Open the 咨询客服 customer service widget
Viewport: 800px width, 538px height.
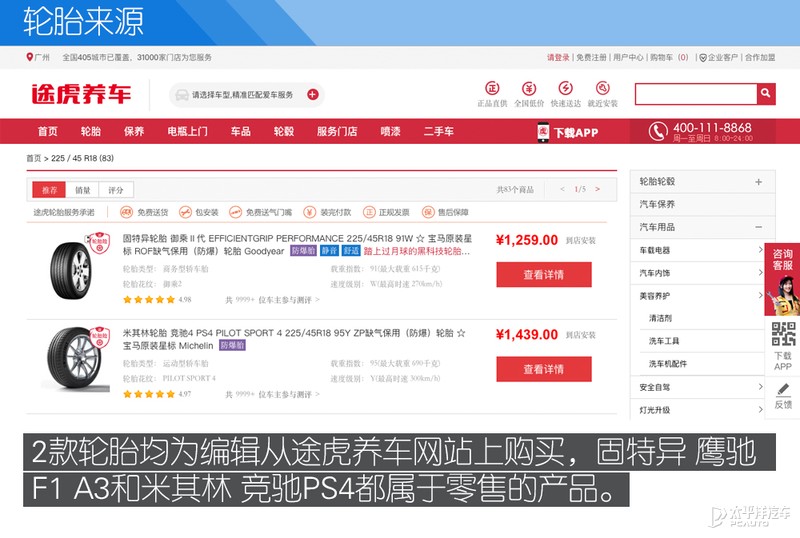tap(782, 279)
